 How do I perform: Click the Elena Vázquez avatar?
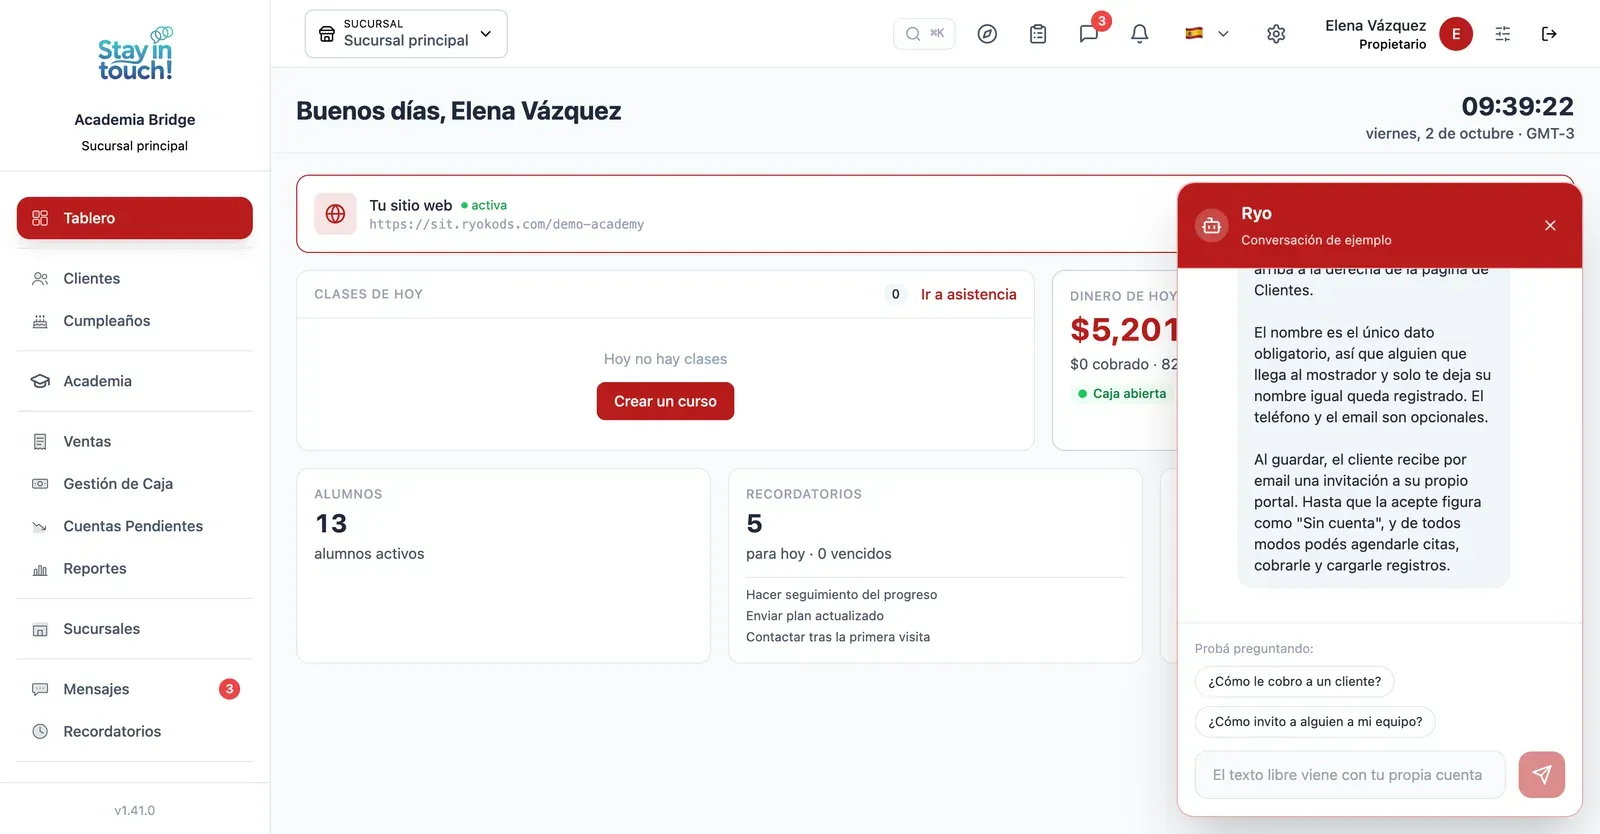[x=1456, y=34]
